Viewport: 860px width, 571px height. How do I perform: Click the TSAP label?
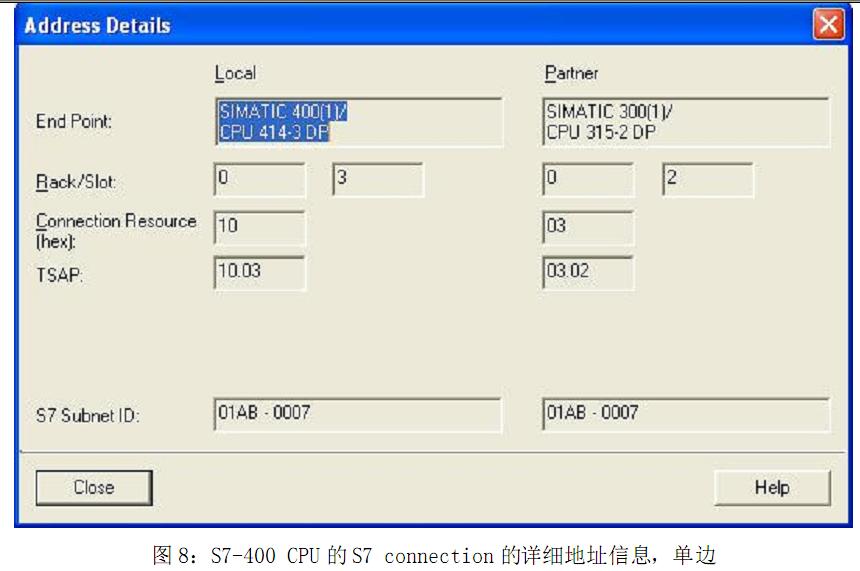[59, 275]
